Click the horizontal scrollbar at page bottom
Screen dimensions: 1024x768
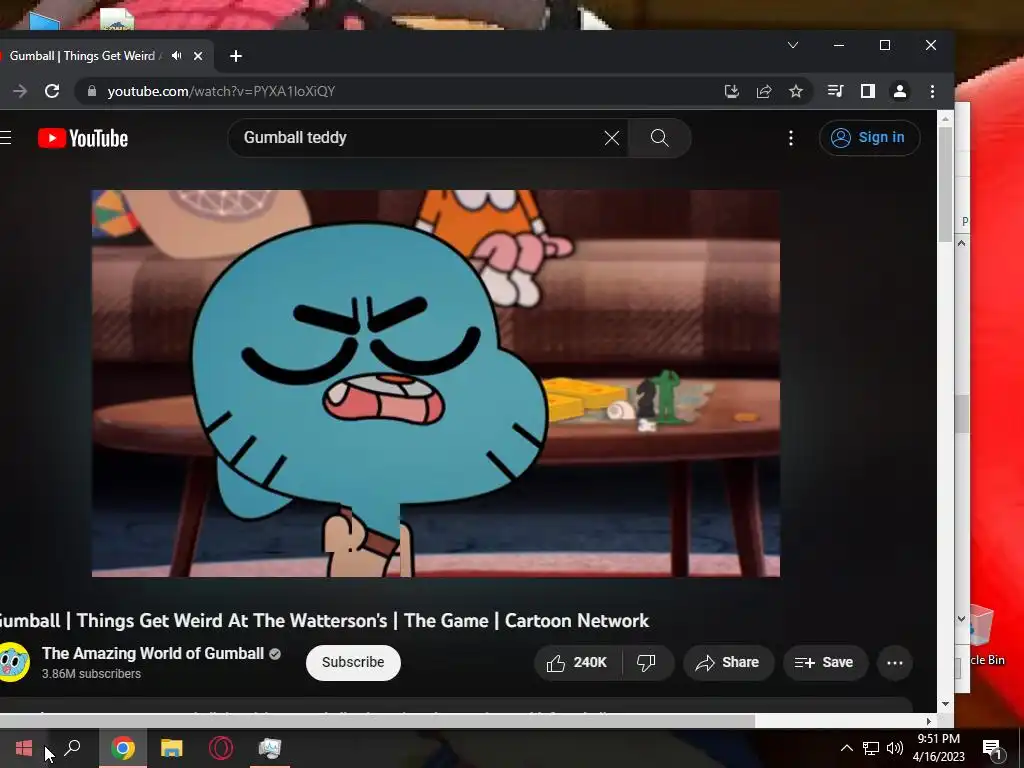pyautogui.click(x=377, y=721)
